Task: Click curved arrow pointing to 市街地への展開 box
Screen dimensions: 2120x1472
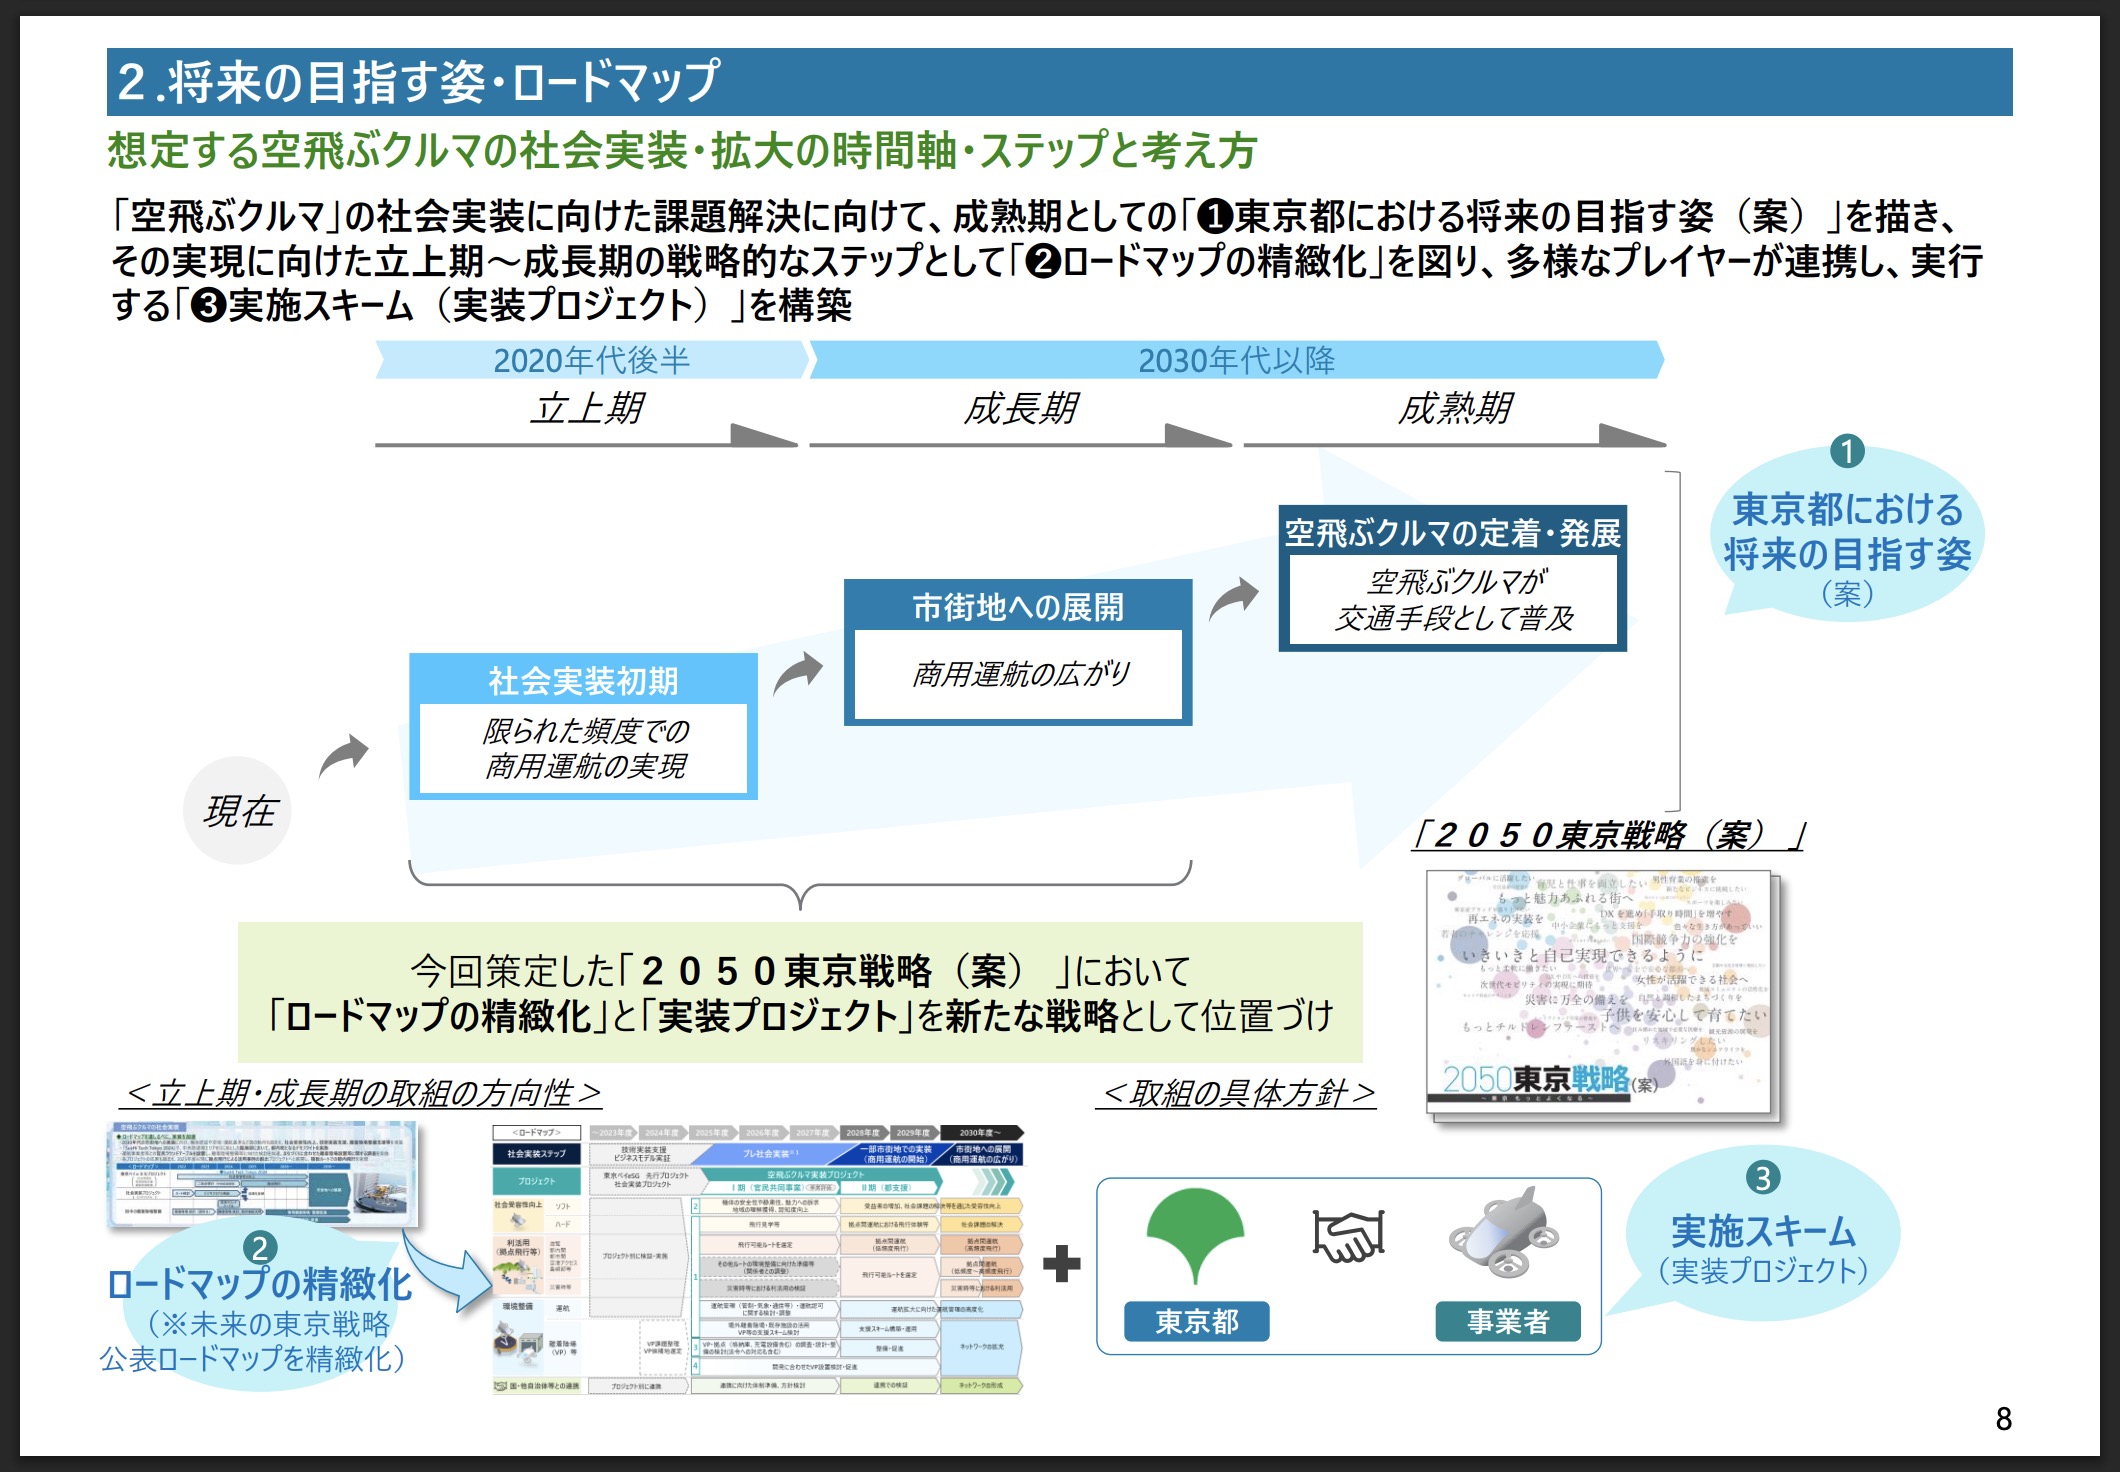Action: 797,673
